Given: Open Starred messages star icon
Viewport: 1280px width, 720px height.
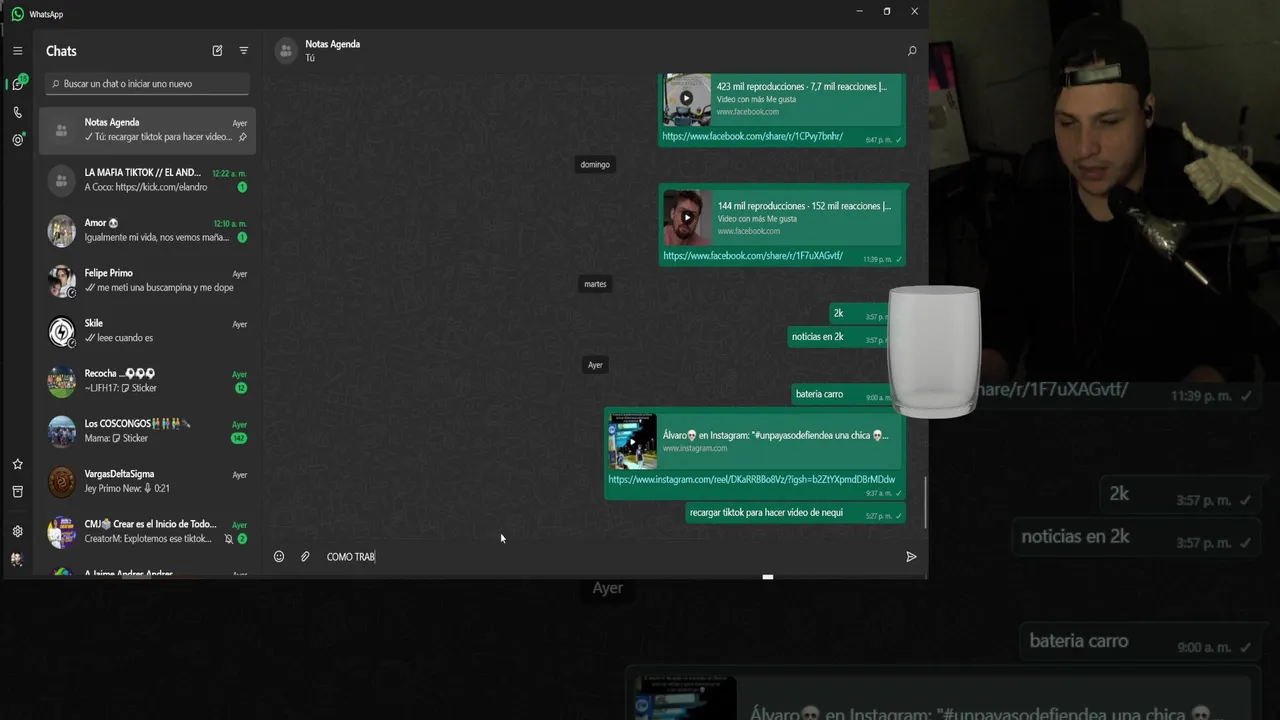Looking at the screenshot, I should 17,464.
